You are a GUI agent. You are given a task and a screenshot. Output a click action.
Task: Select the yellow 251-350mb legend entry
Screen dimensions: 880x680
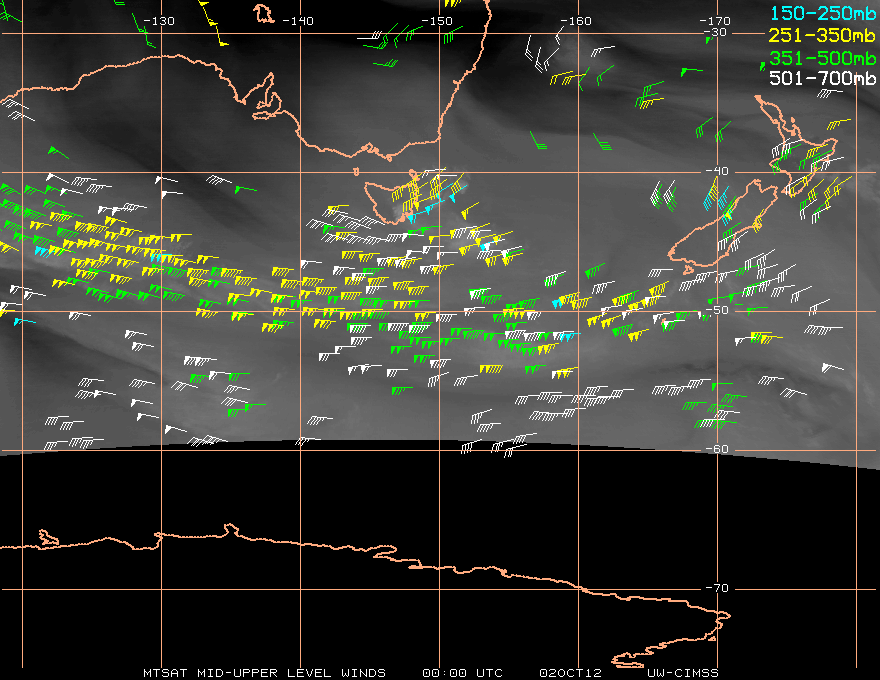pyautogui.click(x=819, y=34)
